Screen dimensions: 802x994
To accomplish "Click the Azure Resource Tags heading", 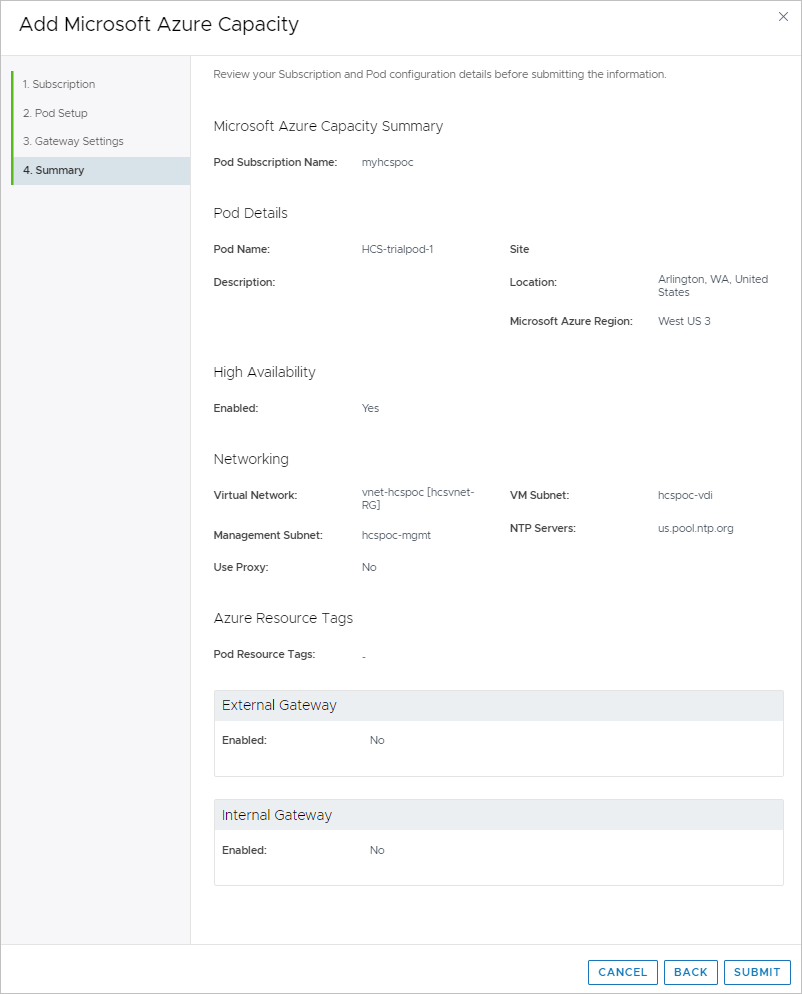I will 283,618.
